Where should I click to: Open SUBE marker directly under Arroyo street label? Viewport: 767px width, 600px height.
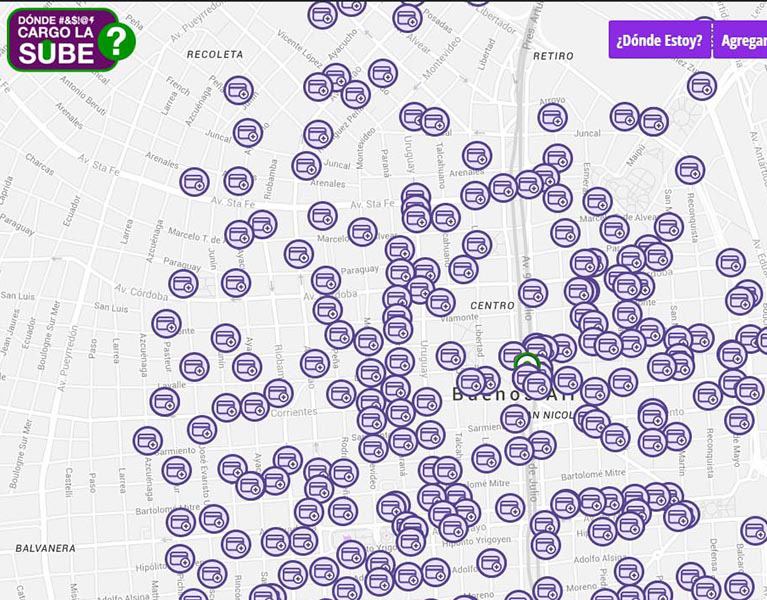click(x=552, y=117)
